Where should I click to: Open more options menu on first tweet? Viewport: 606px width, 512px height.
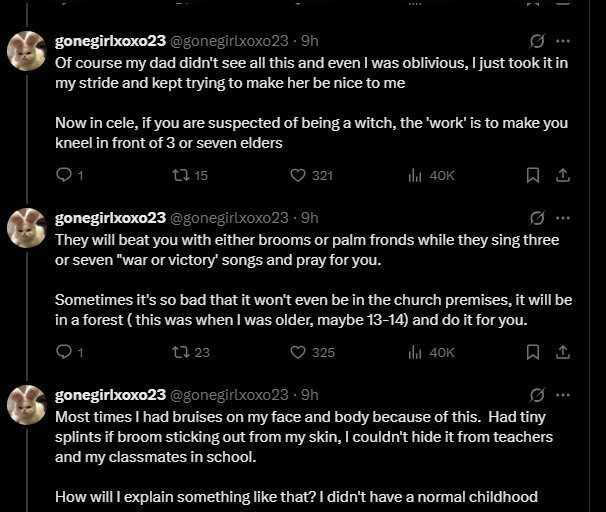[563, 41]
